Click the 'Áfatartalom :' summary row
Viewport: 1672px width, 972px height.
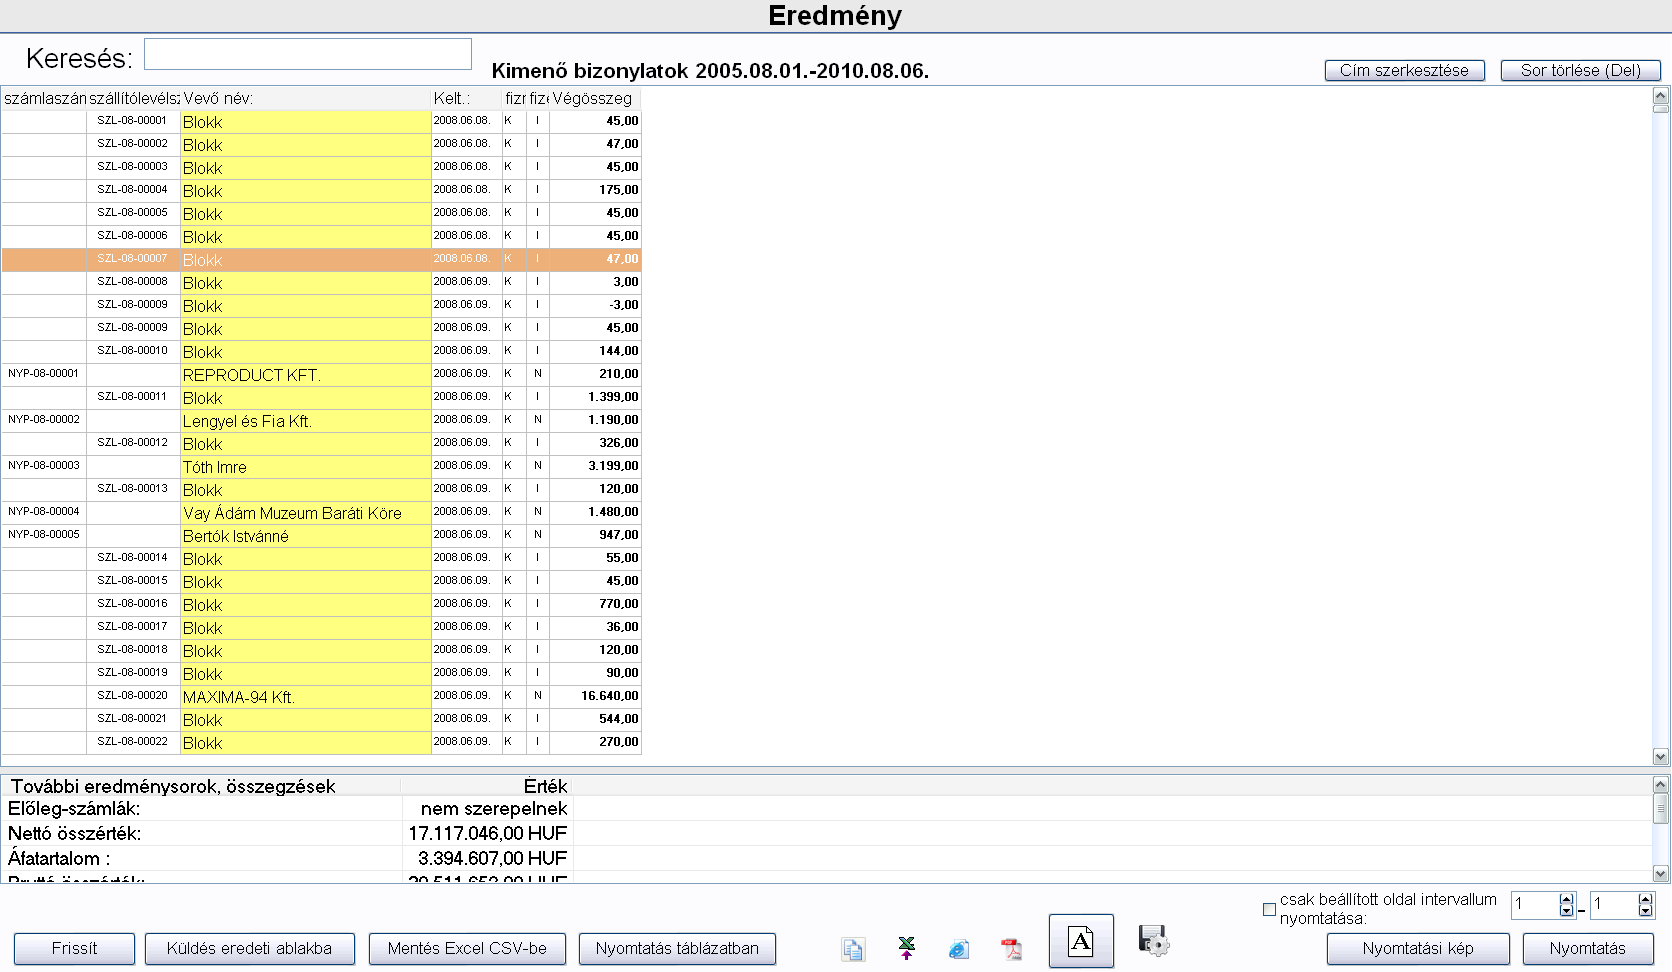287,858
